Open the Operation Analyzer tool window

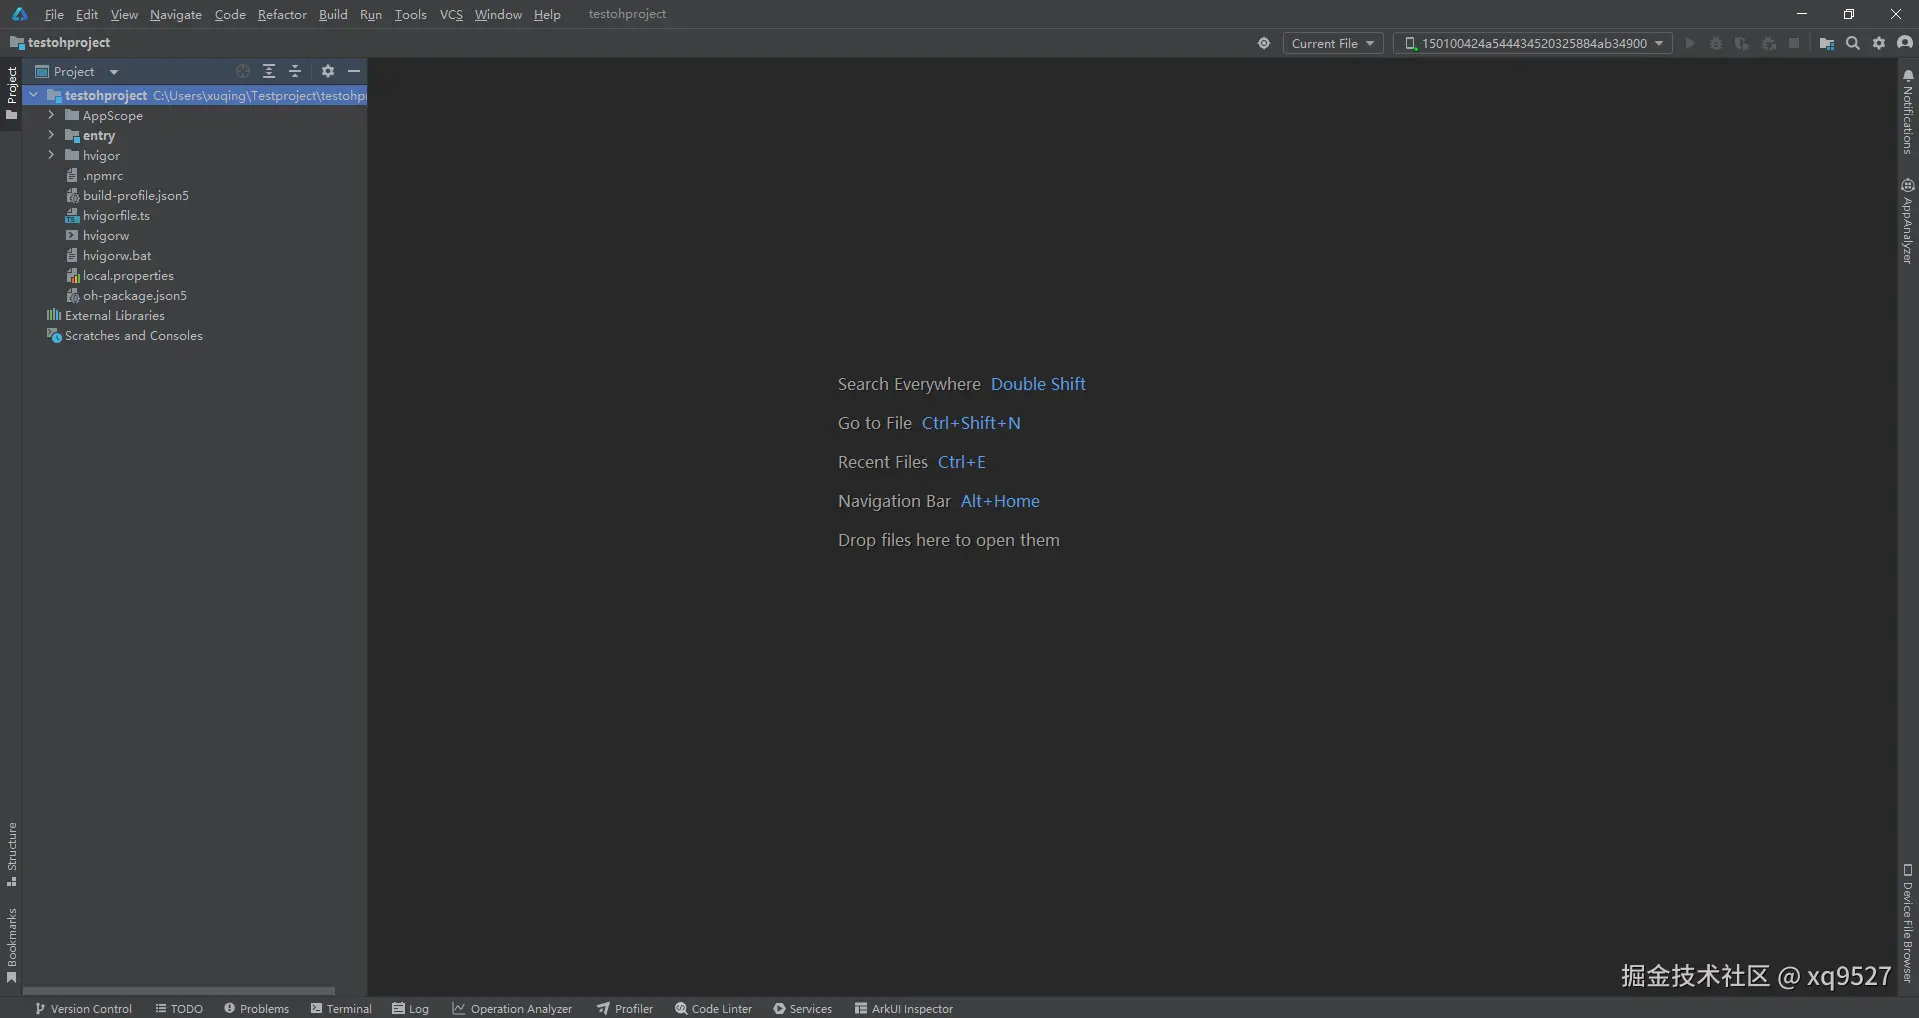(x=512, y=1008)
